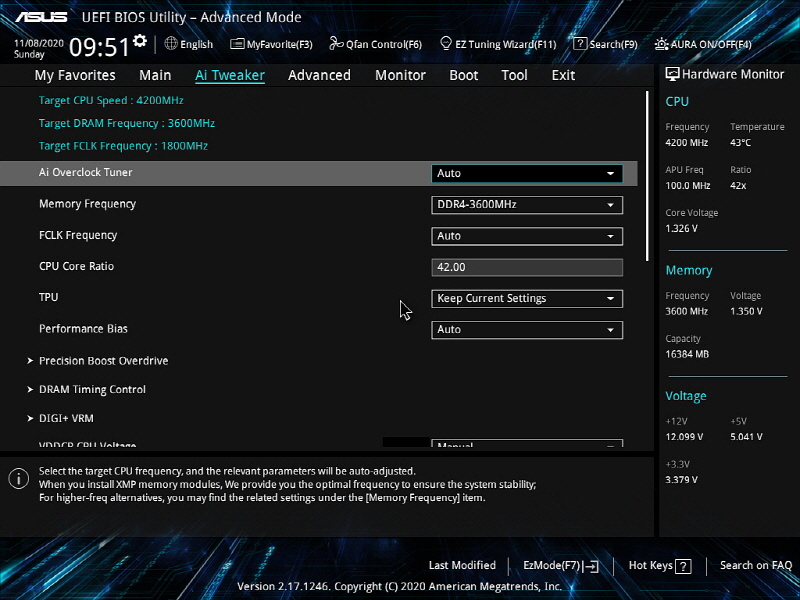Select Memory Frequency label
This screenshot has width=800, height=600.
tap(87, 204)
